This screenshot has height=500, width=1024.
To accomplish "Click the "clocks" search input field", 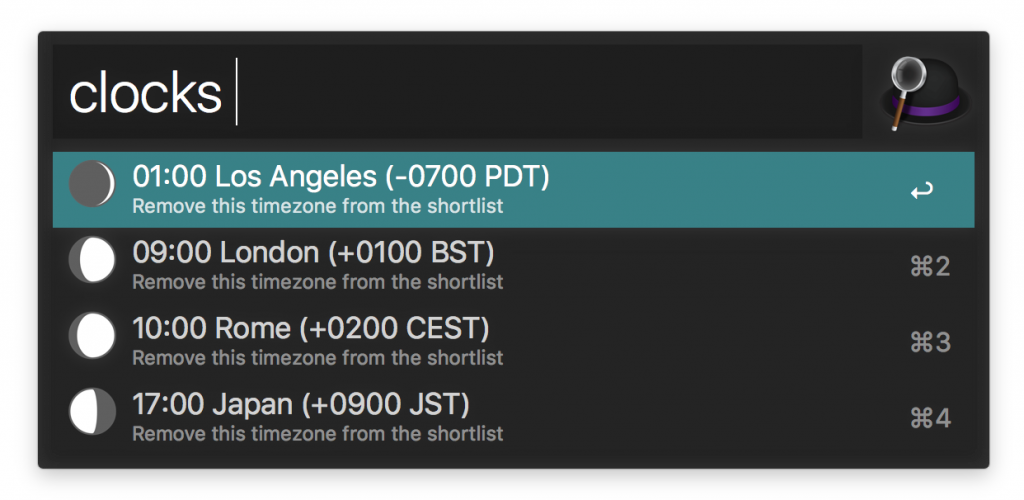I will tap(457, 92).
